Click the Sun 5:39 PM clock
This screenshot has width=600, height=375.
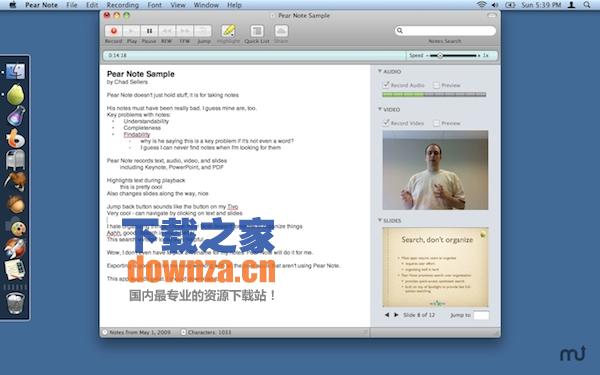(x=541, y=5)
